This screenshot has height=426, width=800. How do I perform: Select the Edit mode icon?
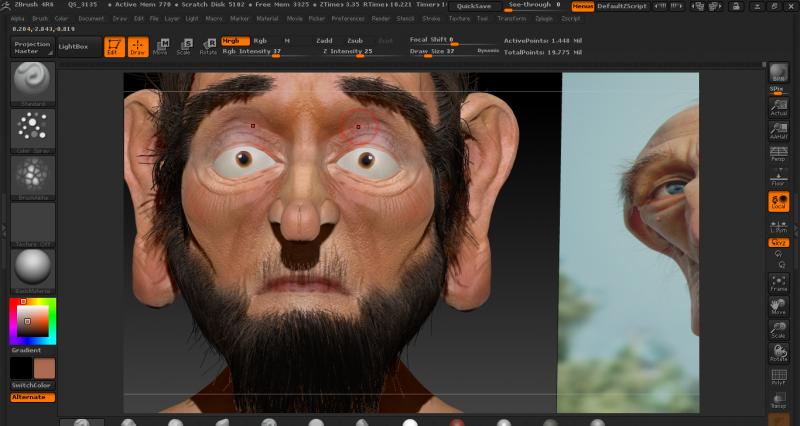pos(114,46)
